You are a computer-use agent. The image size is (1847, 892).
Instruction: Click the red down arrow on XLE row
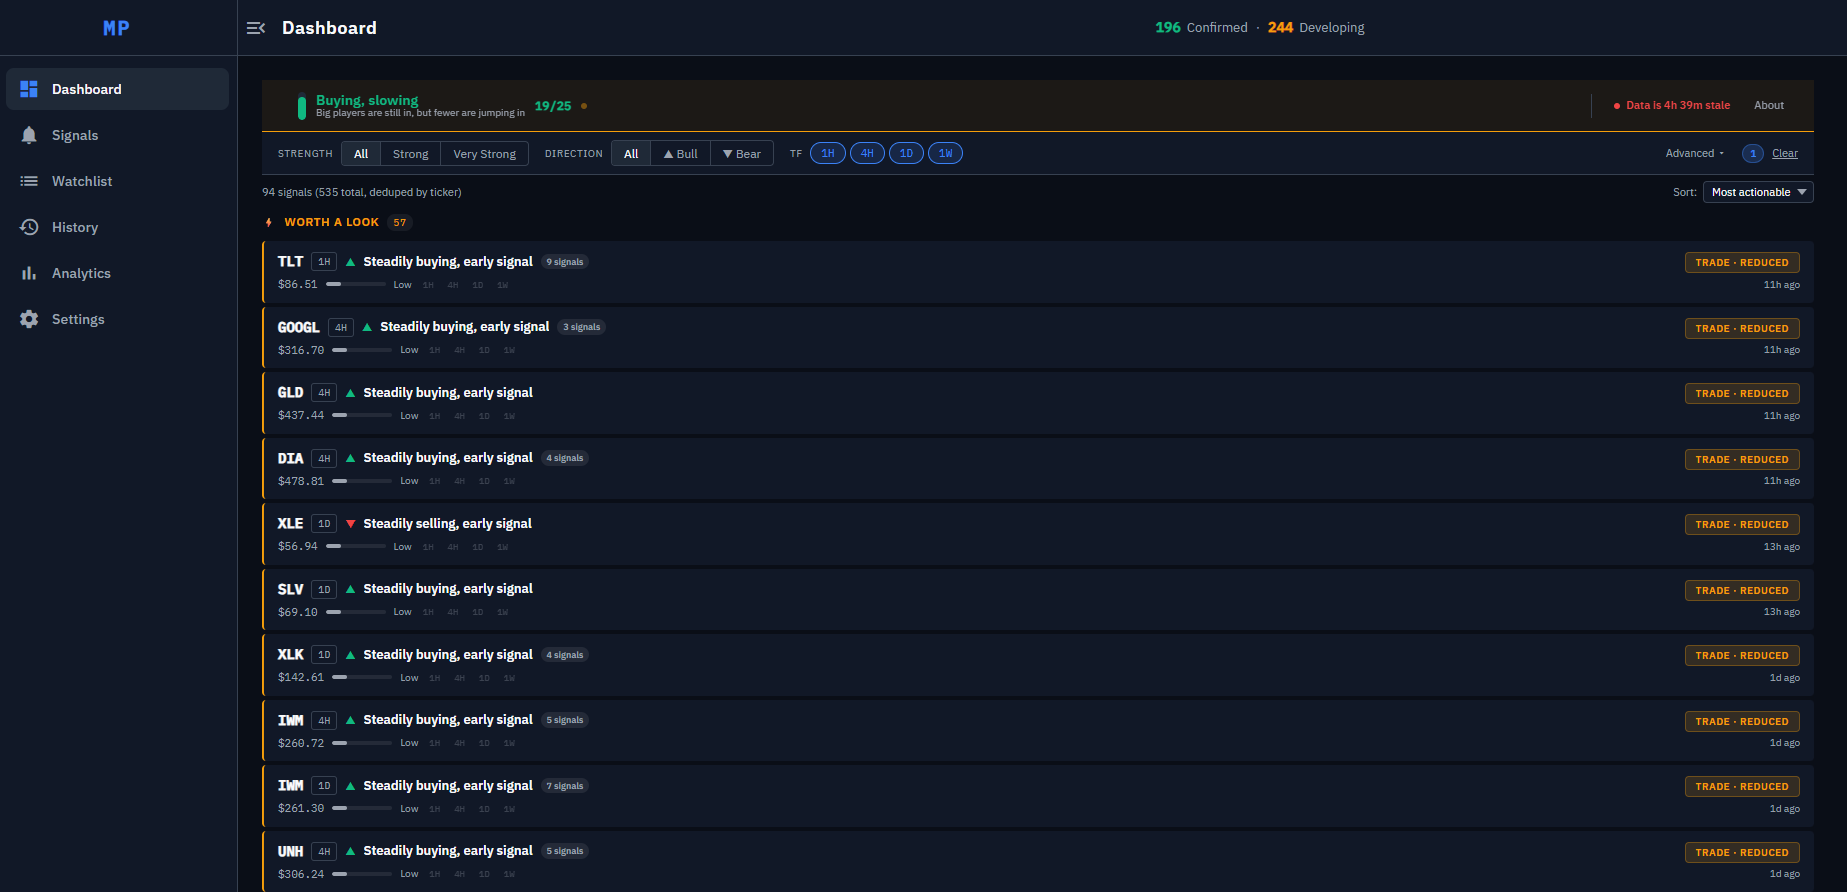(x=350, y=524)
